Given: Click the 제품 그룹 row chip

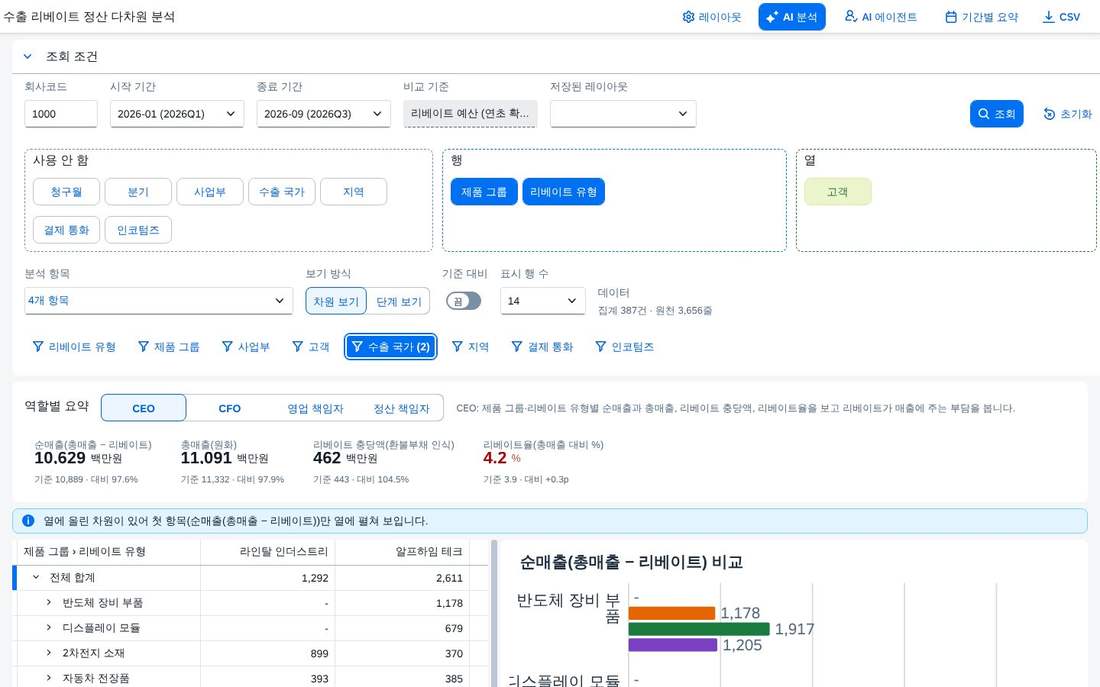Looking at the screenshot, I should point(484,192).
